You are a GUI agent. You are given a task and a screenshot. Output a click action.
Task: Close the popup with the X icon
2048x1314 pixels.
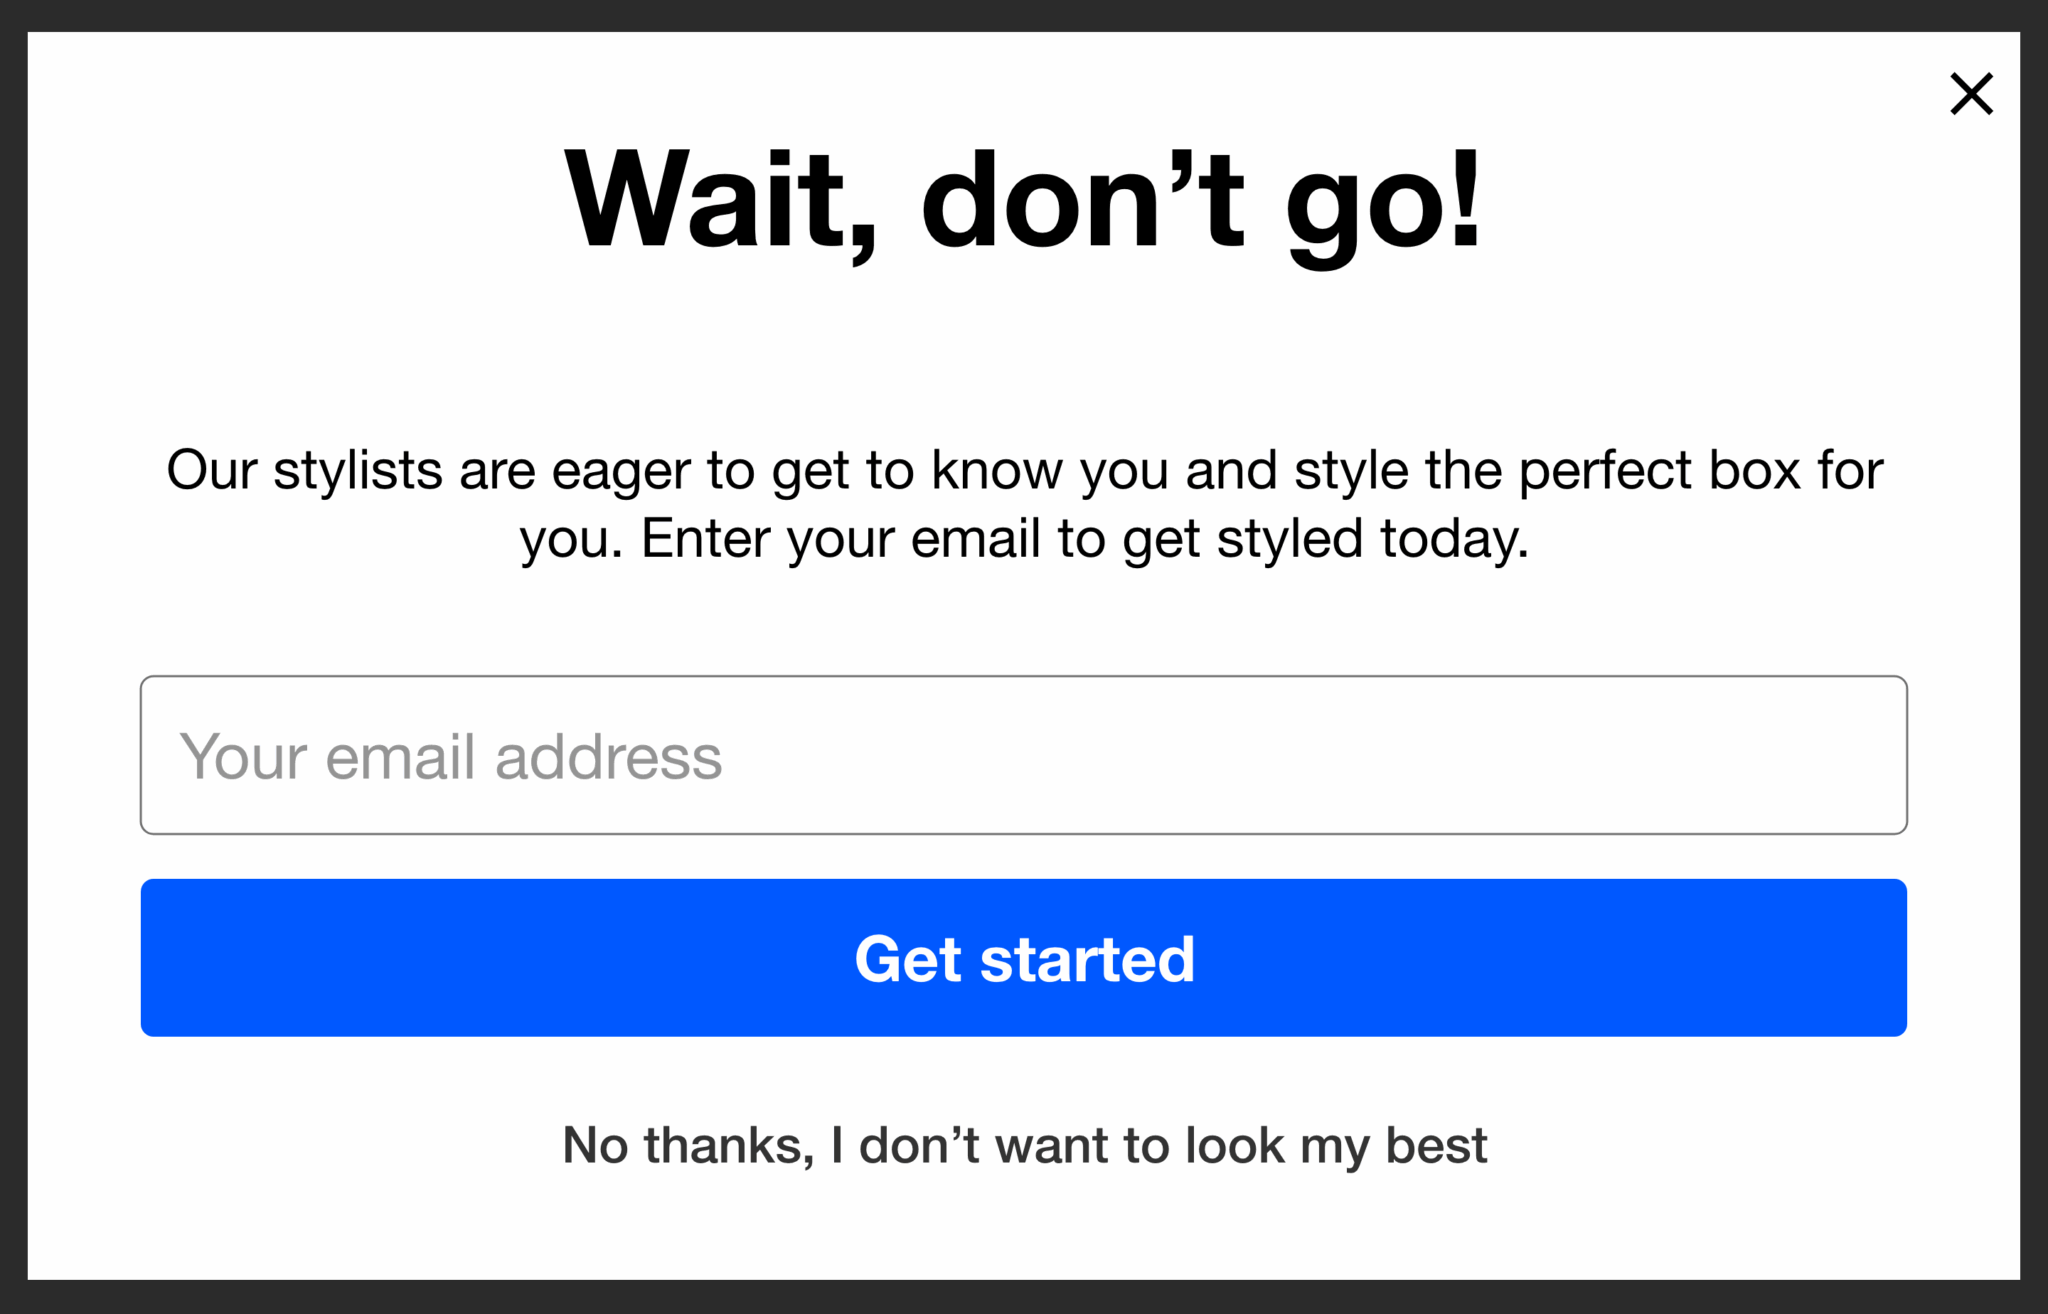pyautogui.click(x=1971, y=94)
